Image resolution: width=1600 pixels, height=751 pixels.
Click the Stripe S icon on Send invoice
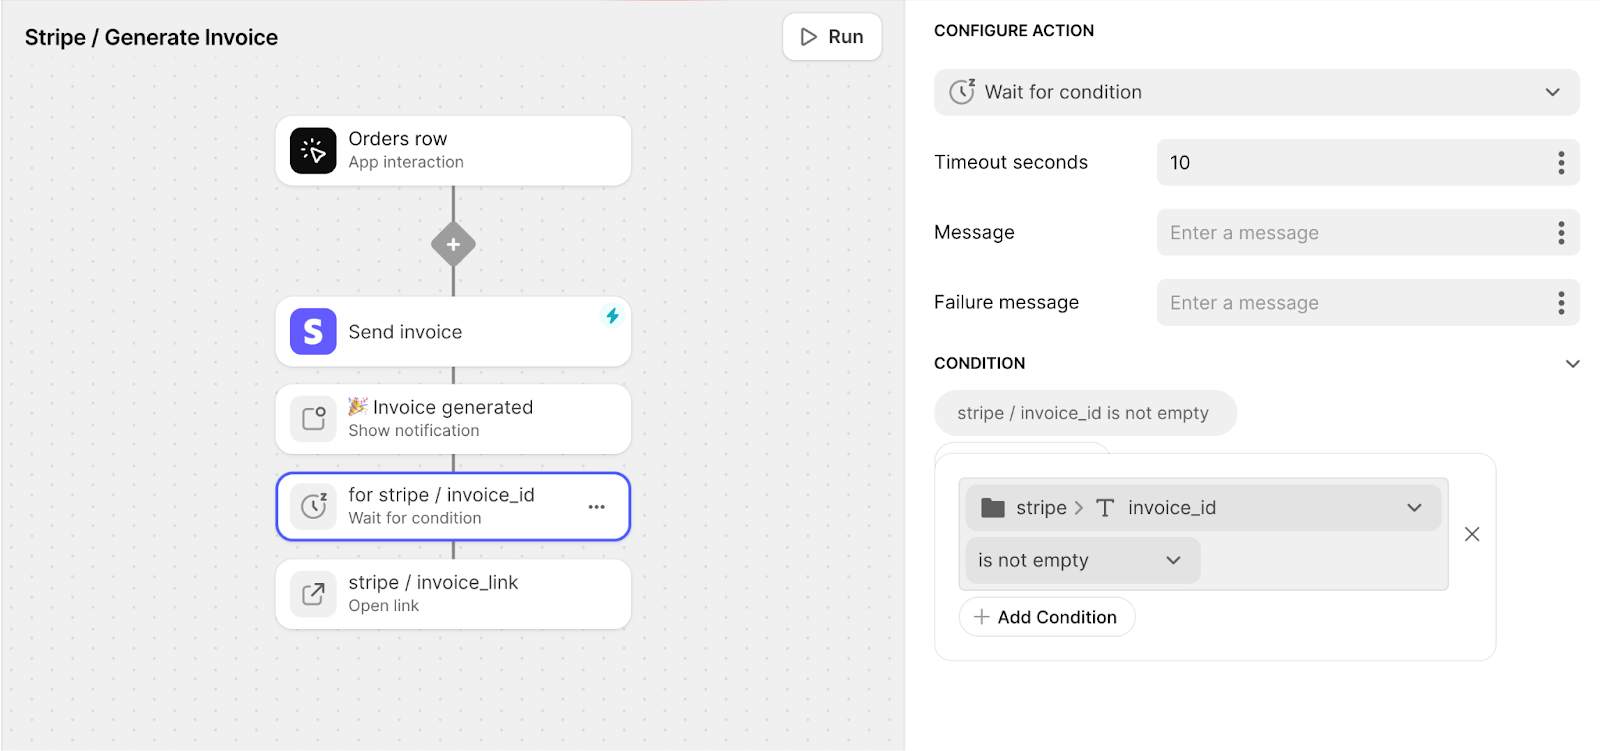313,331
